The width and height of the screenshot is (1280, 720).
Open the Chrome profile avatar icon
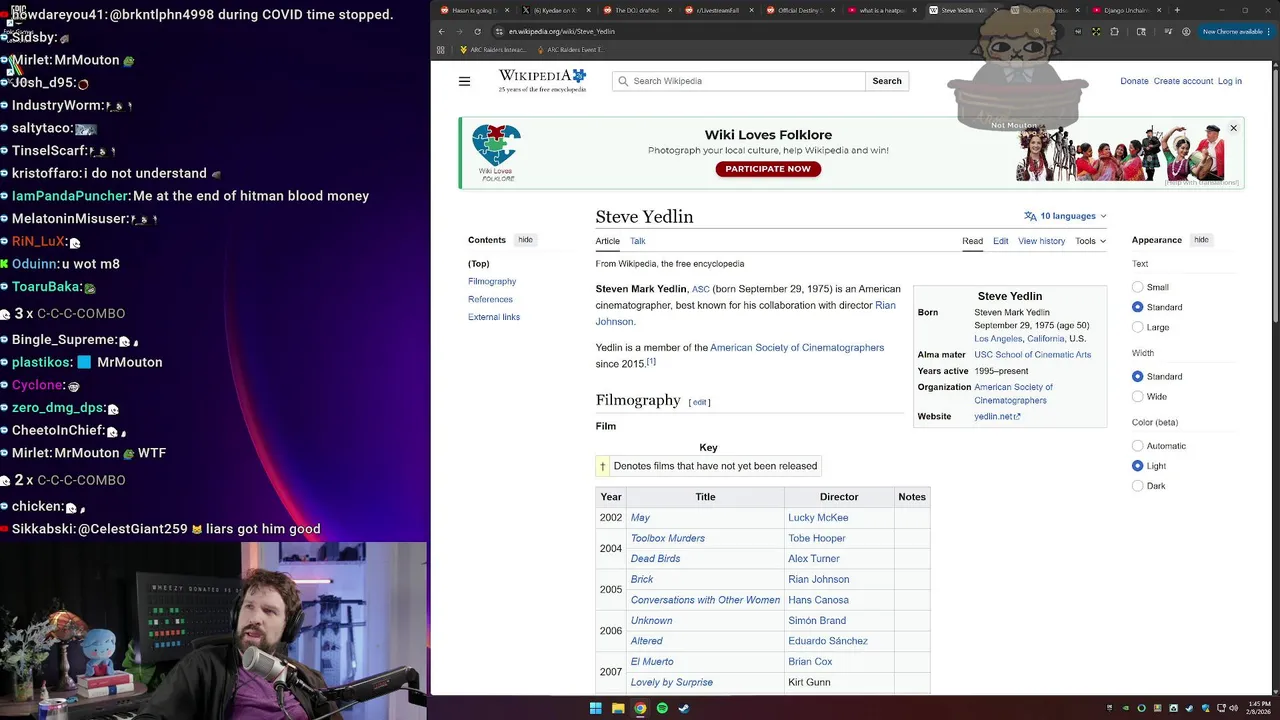tap(1186, 31)
